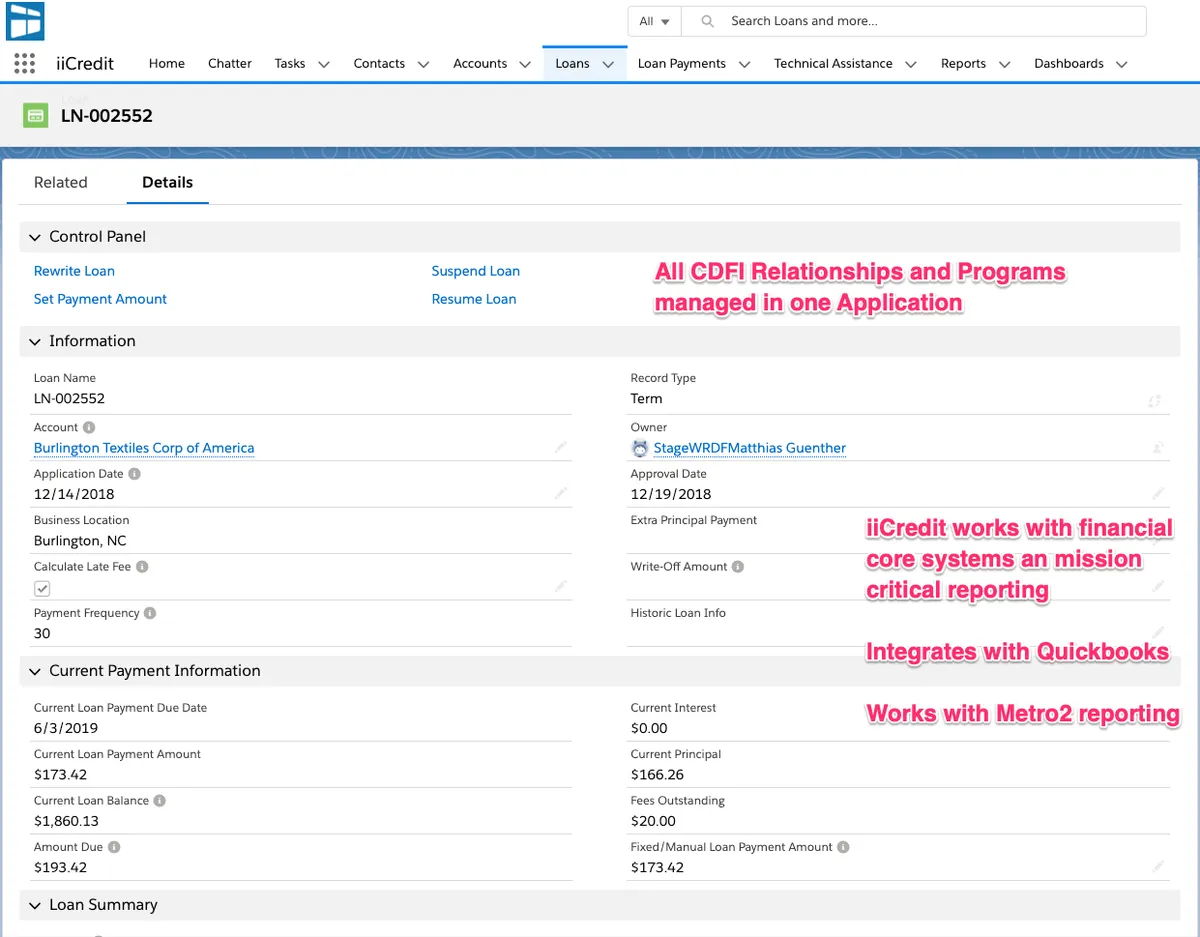
Task: Edit Approval Date with pencil icon
Action: click(x=1157, y=493)
